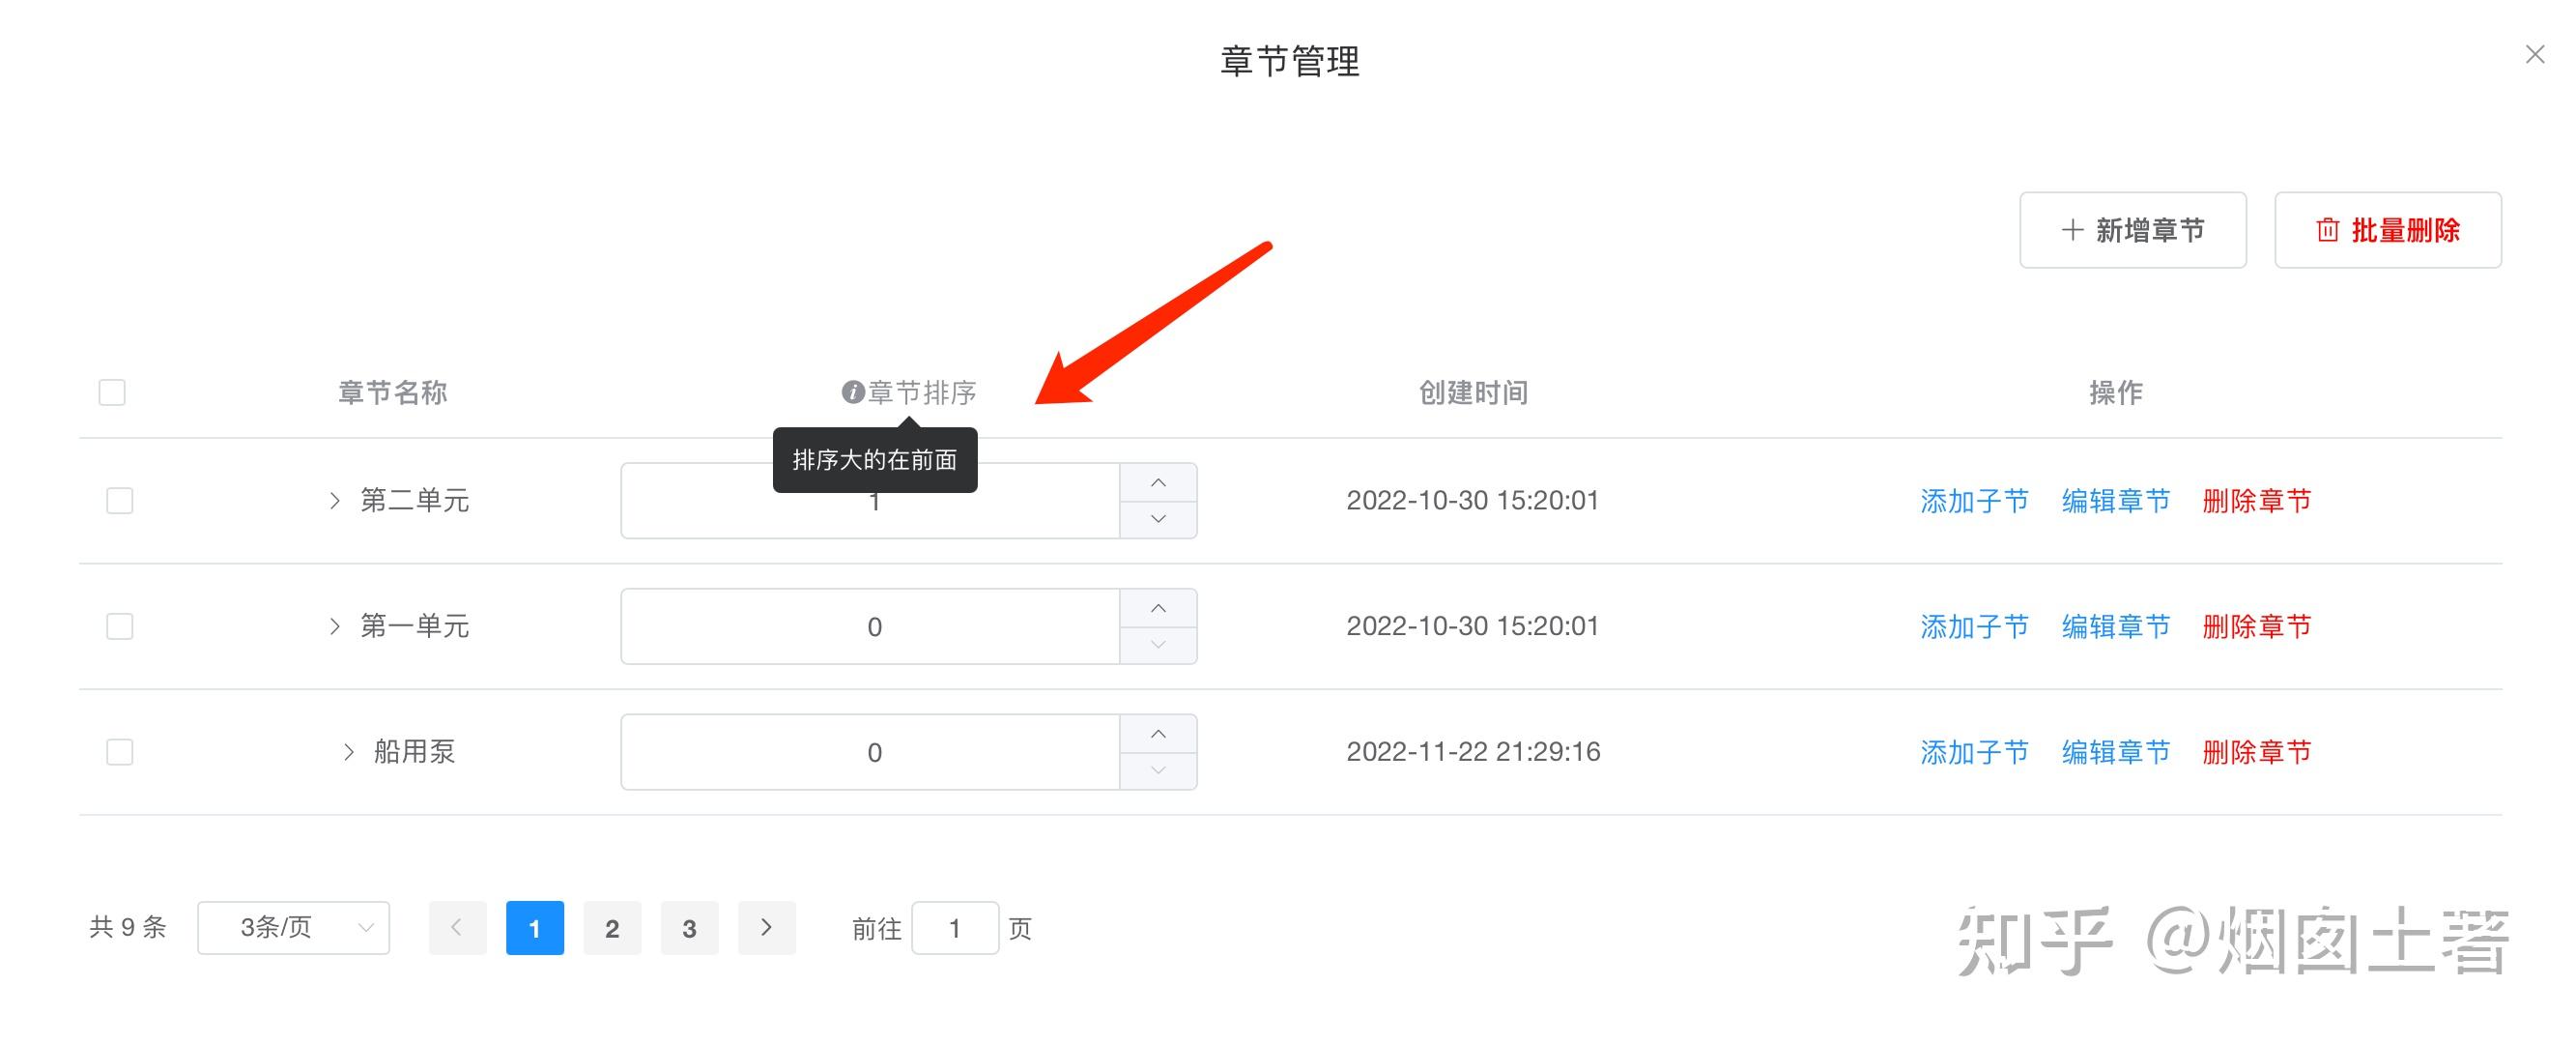Increase sort value for 船用泵
2576x1044 pixels.
point(1158,734)
